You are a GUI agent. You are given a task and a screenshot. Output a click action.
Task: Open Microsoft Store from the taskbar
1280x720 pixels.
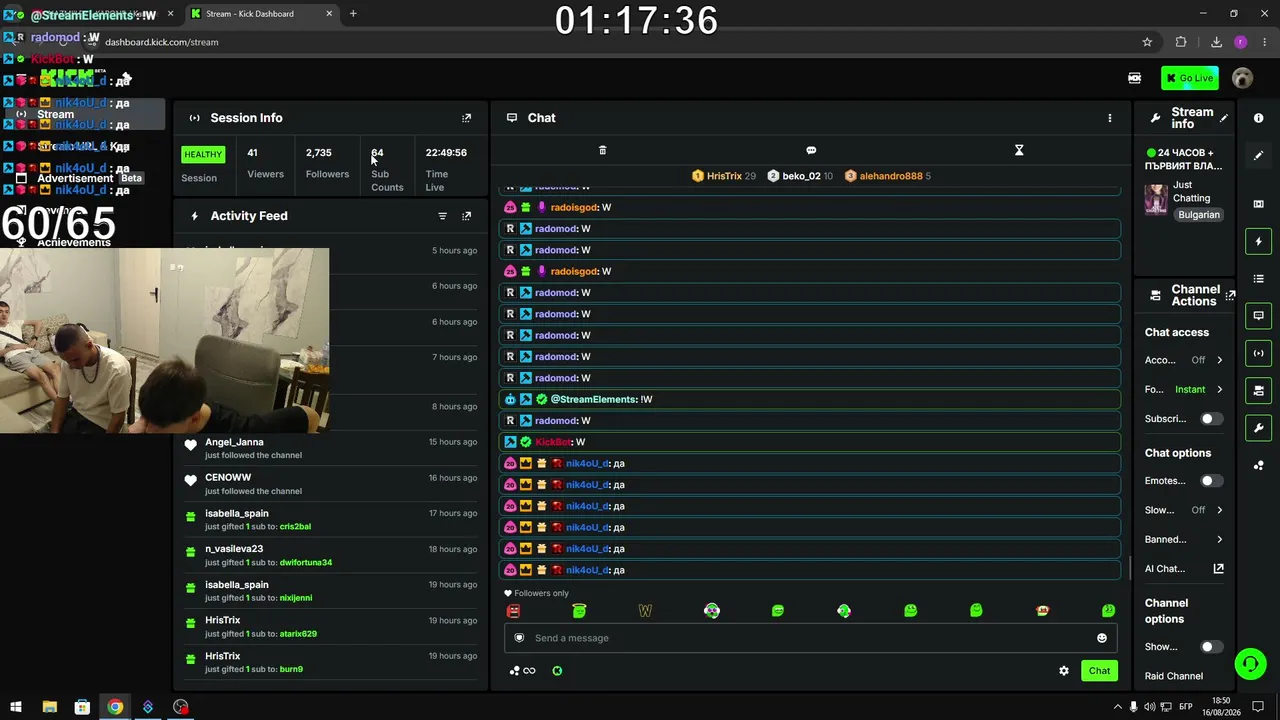click(82, 707)
